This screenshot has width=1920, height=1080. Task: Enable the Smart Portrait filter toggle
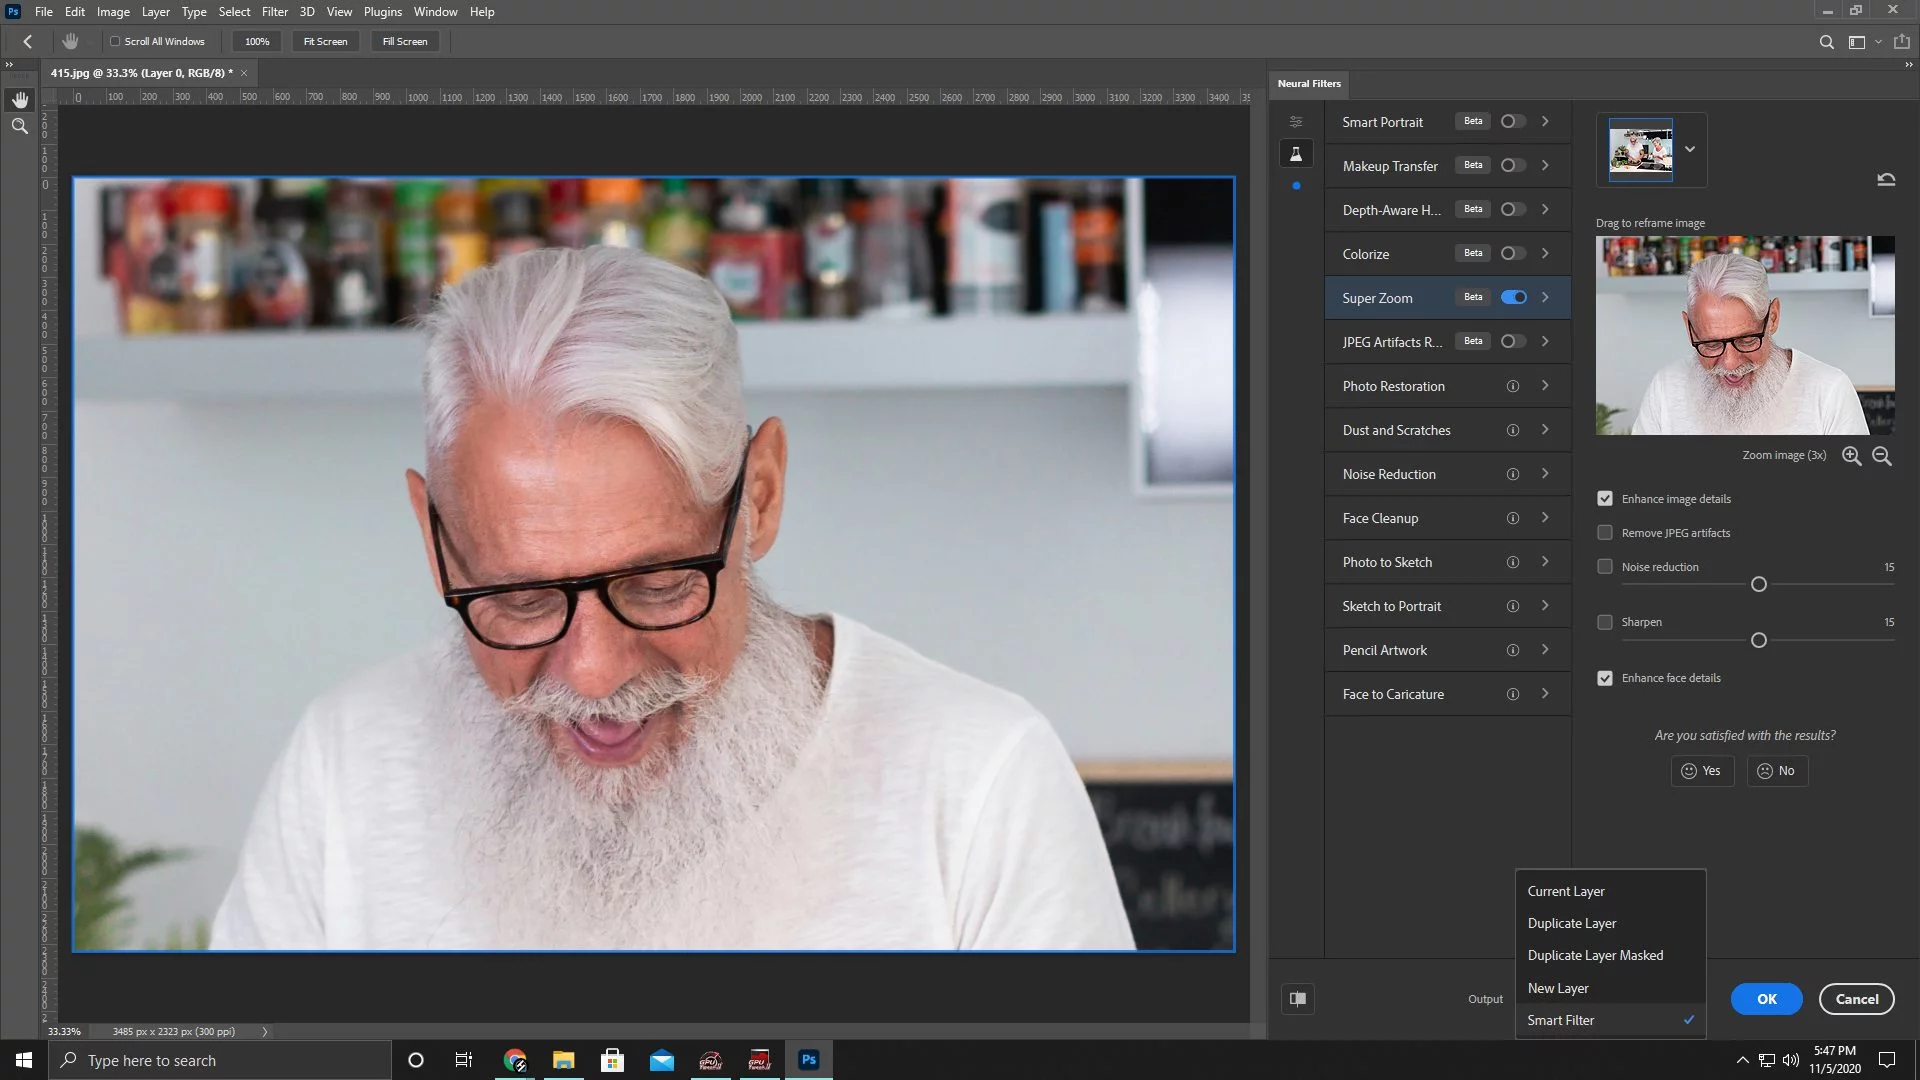1513,121
